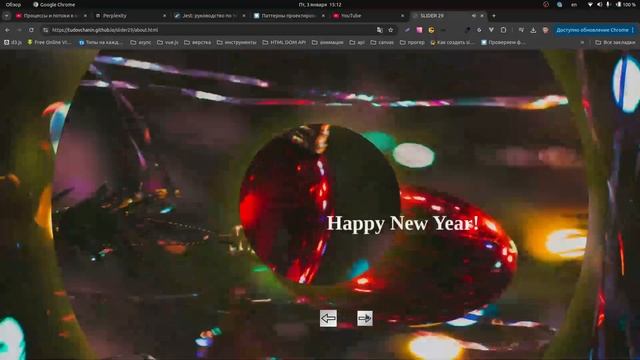640x360 pixels.
Task: Click the battery 100% indicator
Action: 626,4
